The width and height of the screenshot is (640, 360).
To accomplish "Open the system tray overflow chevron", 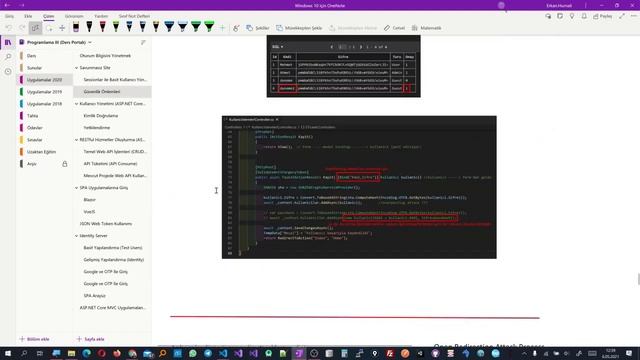I will pyautogui.click(x=524, y=353).
